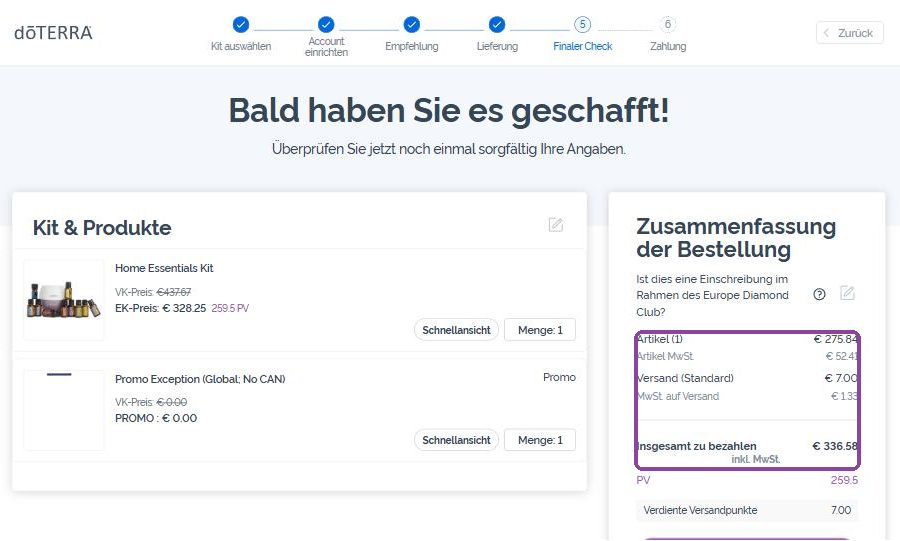Open Home Essentials Kit product thumbnail

pyautogui.click(x=64, y=300)
